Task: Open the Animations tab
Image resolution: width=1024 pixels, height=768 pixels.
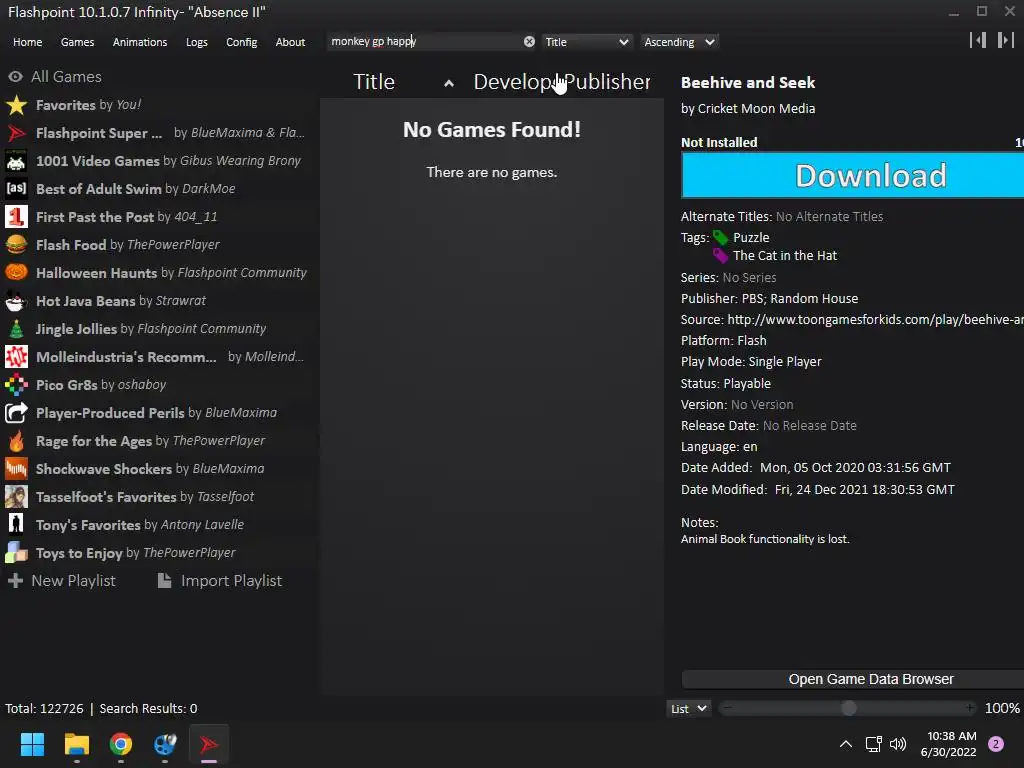Action: 140,42
